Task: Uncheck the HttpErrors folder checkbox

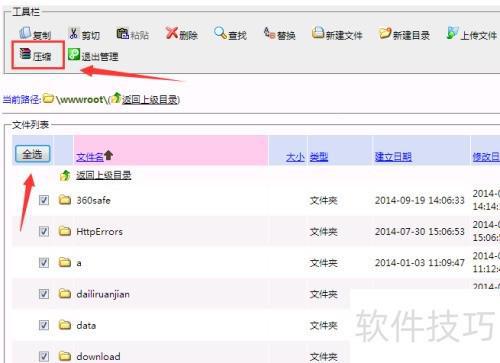Action: coord(44,231)
